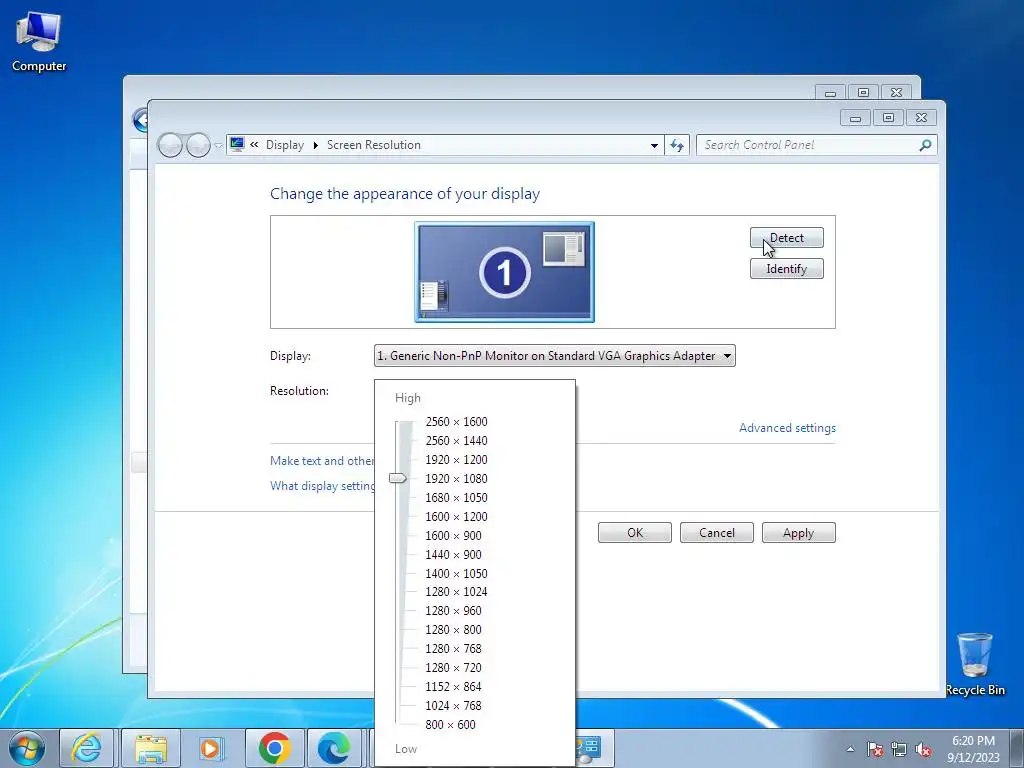Open Microsoft Edge from the taskbar
Screen dimensions: 1024x768
(x=334, y=748)
